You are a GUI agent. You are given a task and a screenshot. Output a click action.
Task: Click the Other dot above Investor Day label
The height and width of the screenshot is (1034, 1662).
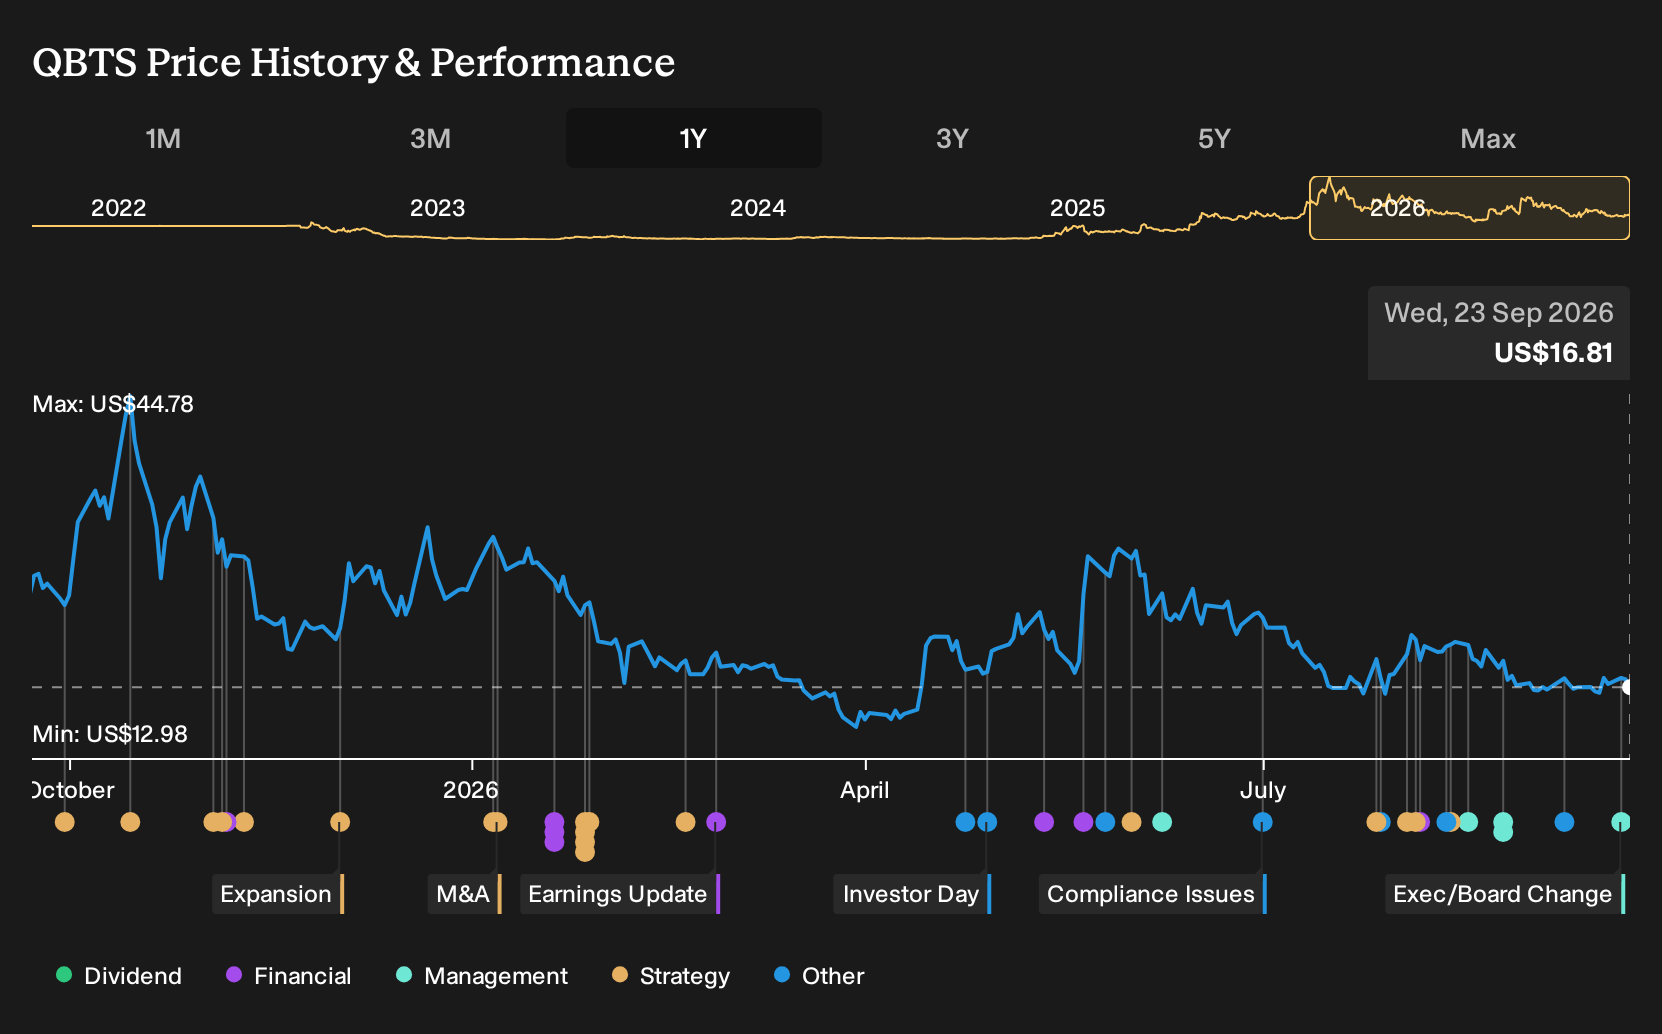coord(987,822)
